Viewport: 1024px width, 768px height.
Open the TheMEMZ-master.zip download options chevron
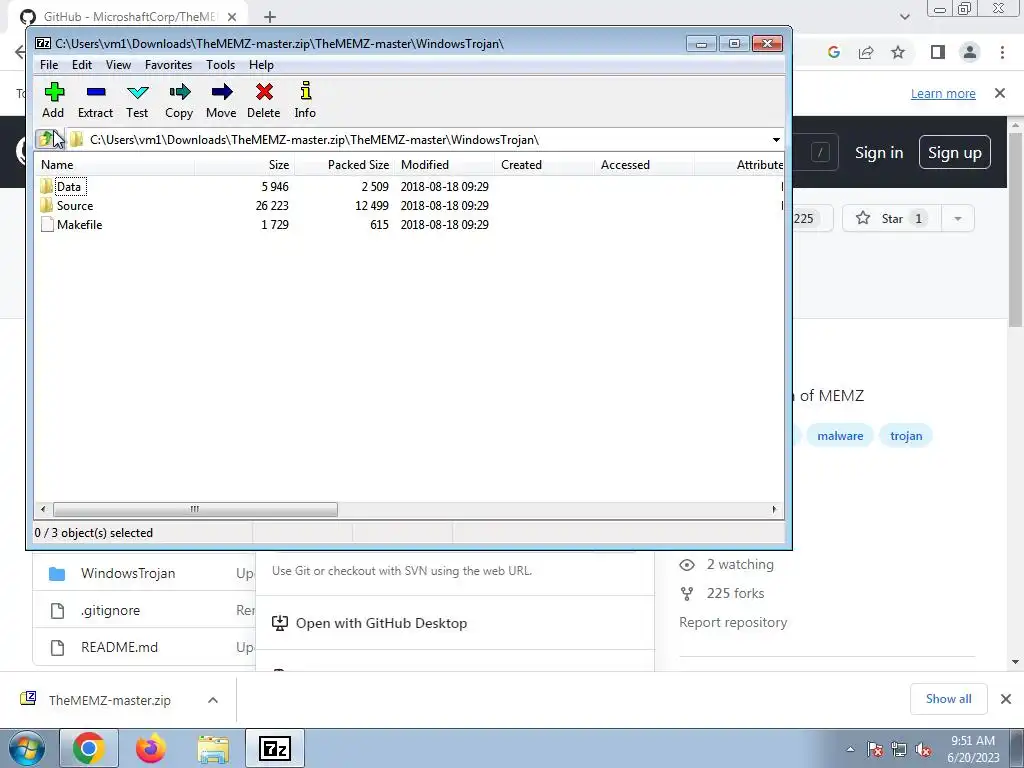(x=213, y=700)
